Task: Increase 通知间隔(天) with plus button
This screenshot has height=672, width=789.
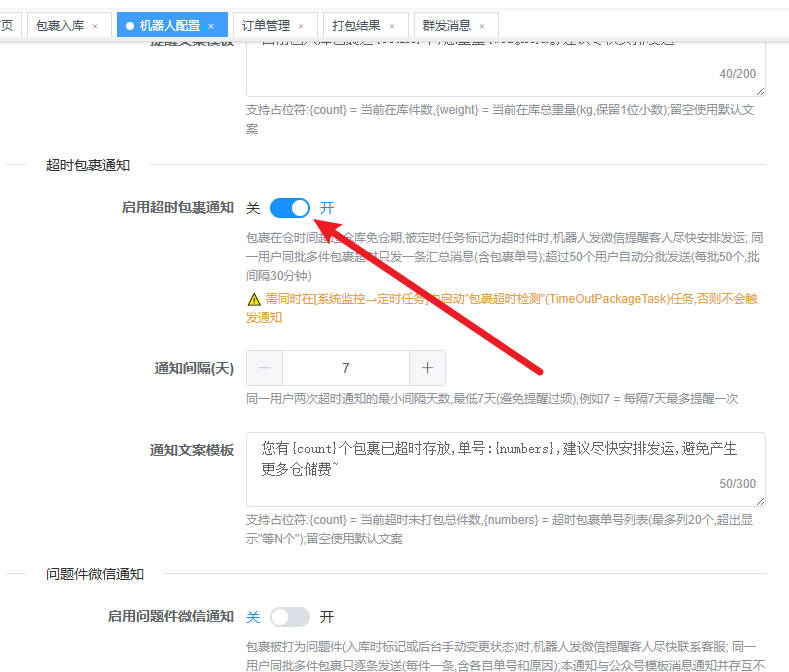Action: click(427, 368)
